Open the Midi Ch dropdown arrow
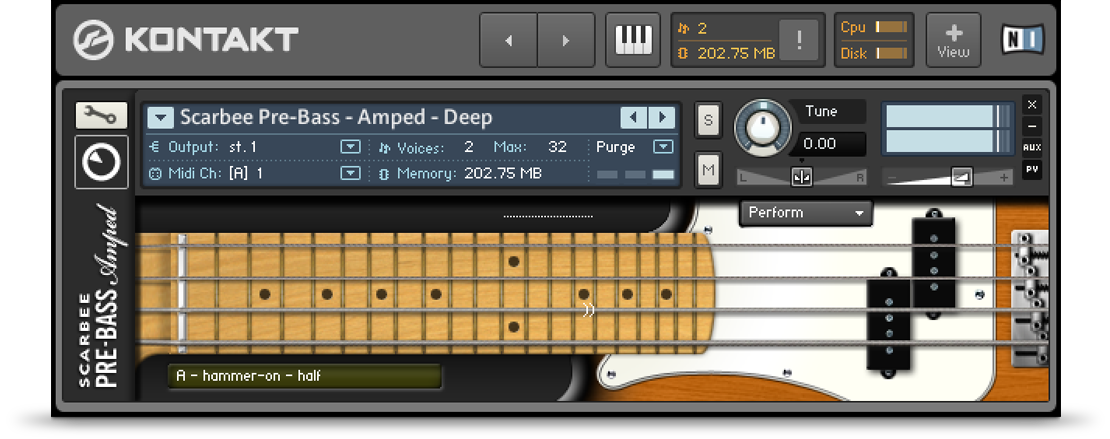 tap(350, 173)
